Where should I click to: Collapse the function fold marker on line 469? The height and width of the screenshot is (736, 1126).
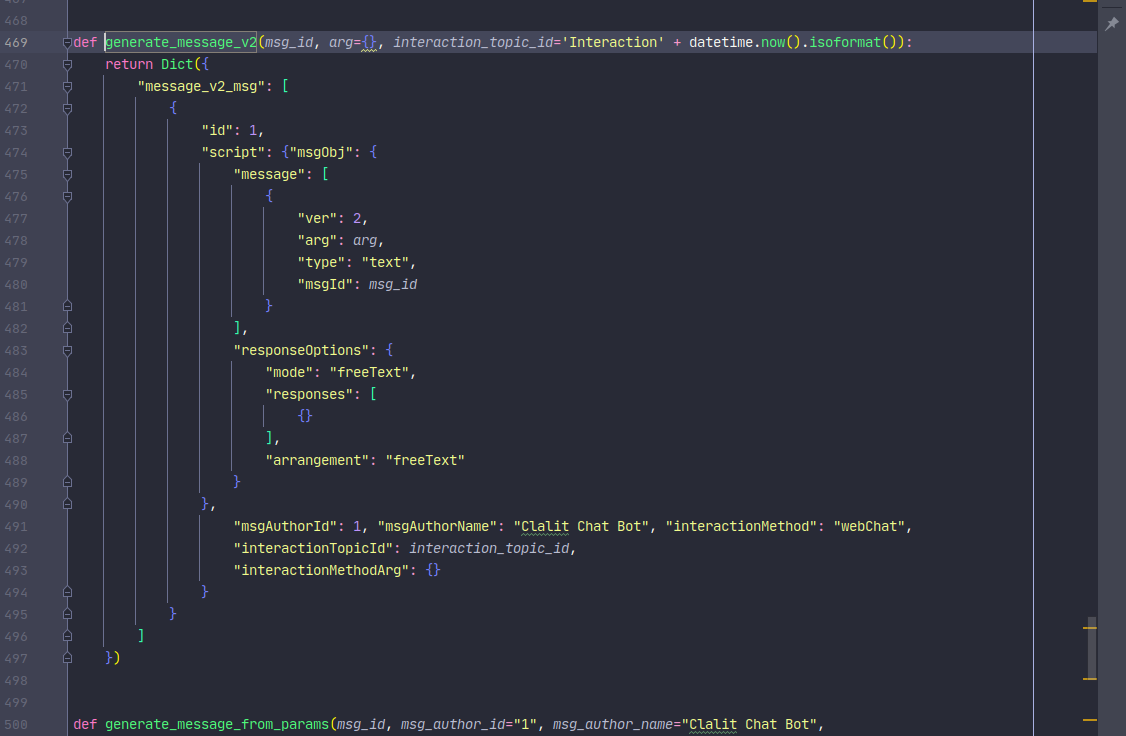68,42
